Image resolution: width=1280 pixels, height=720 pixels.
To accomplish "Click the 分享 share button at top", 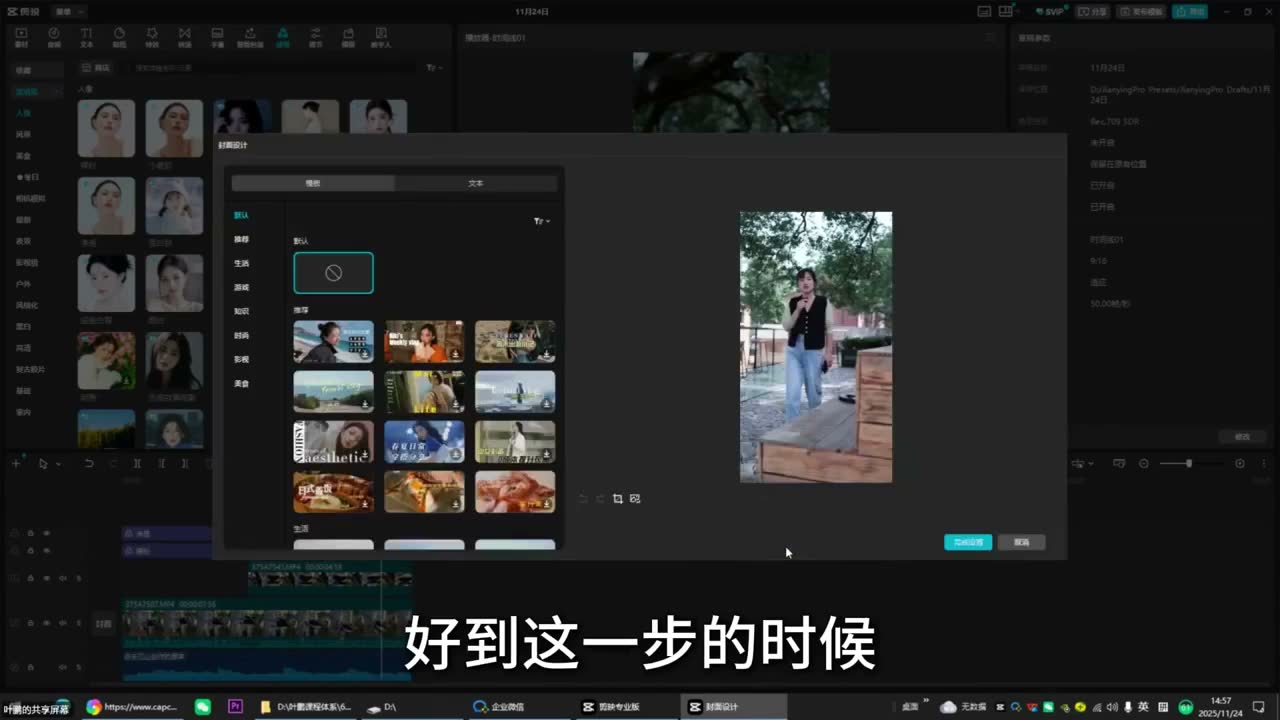I will point(1093,11).
